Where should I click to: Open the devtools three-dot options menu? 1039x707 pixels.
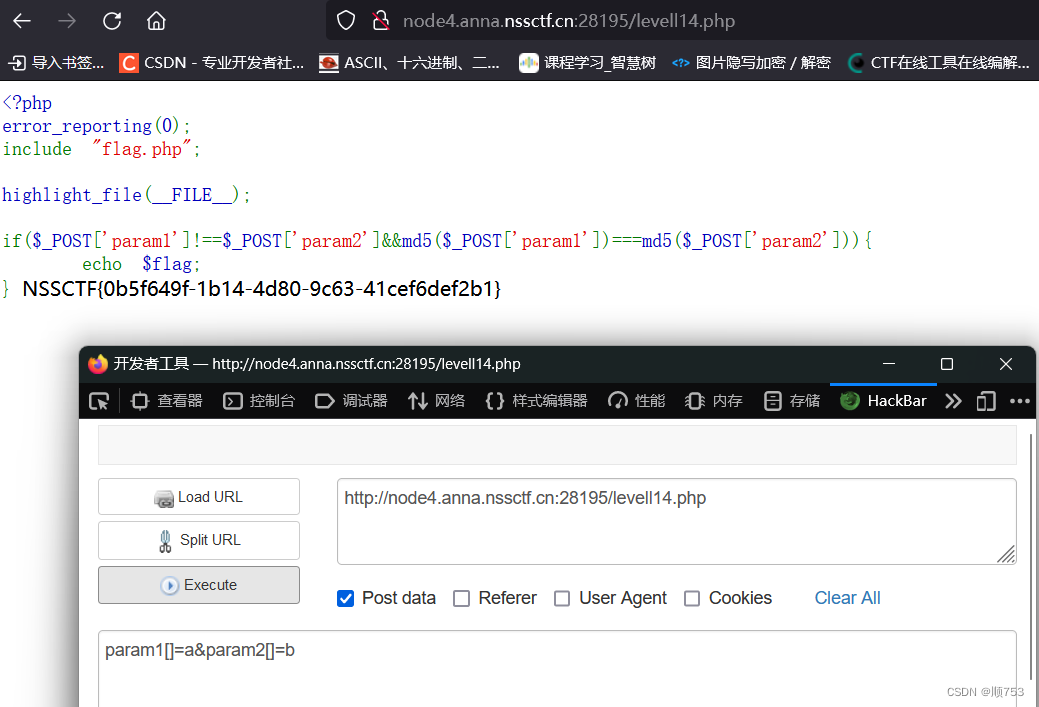(x=1019, y=401)
